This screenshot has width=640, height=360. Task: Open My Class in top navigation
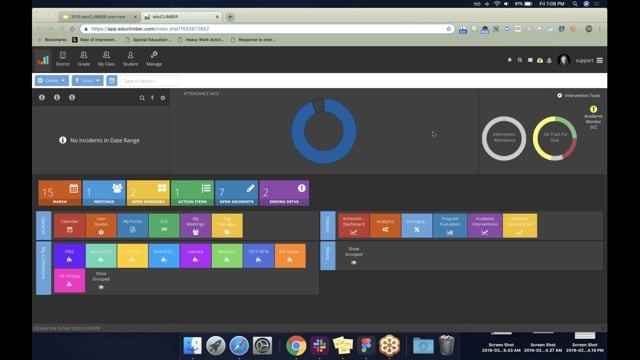coord(106,59)
